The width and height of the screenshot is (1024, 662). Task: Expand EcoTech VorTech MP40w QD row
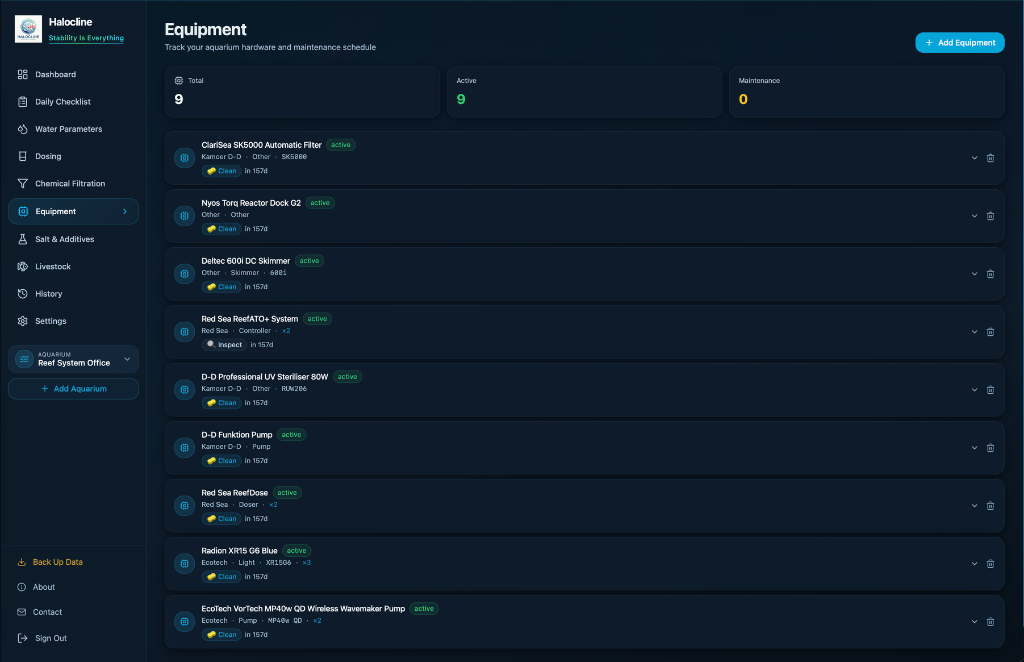pos(974,623)
